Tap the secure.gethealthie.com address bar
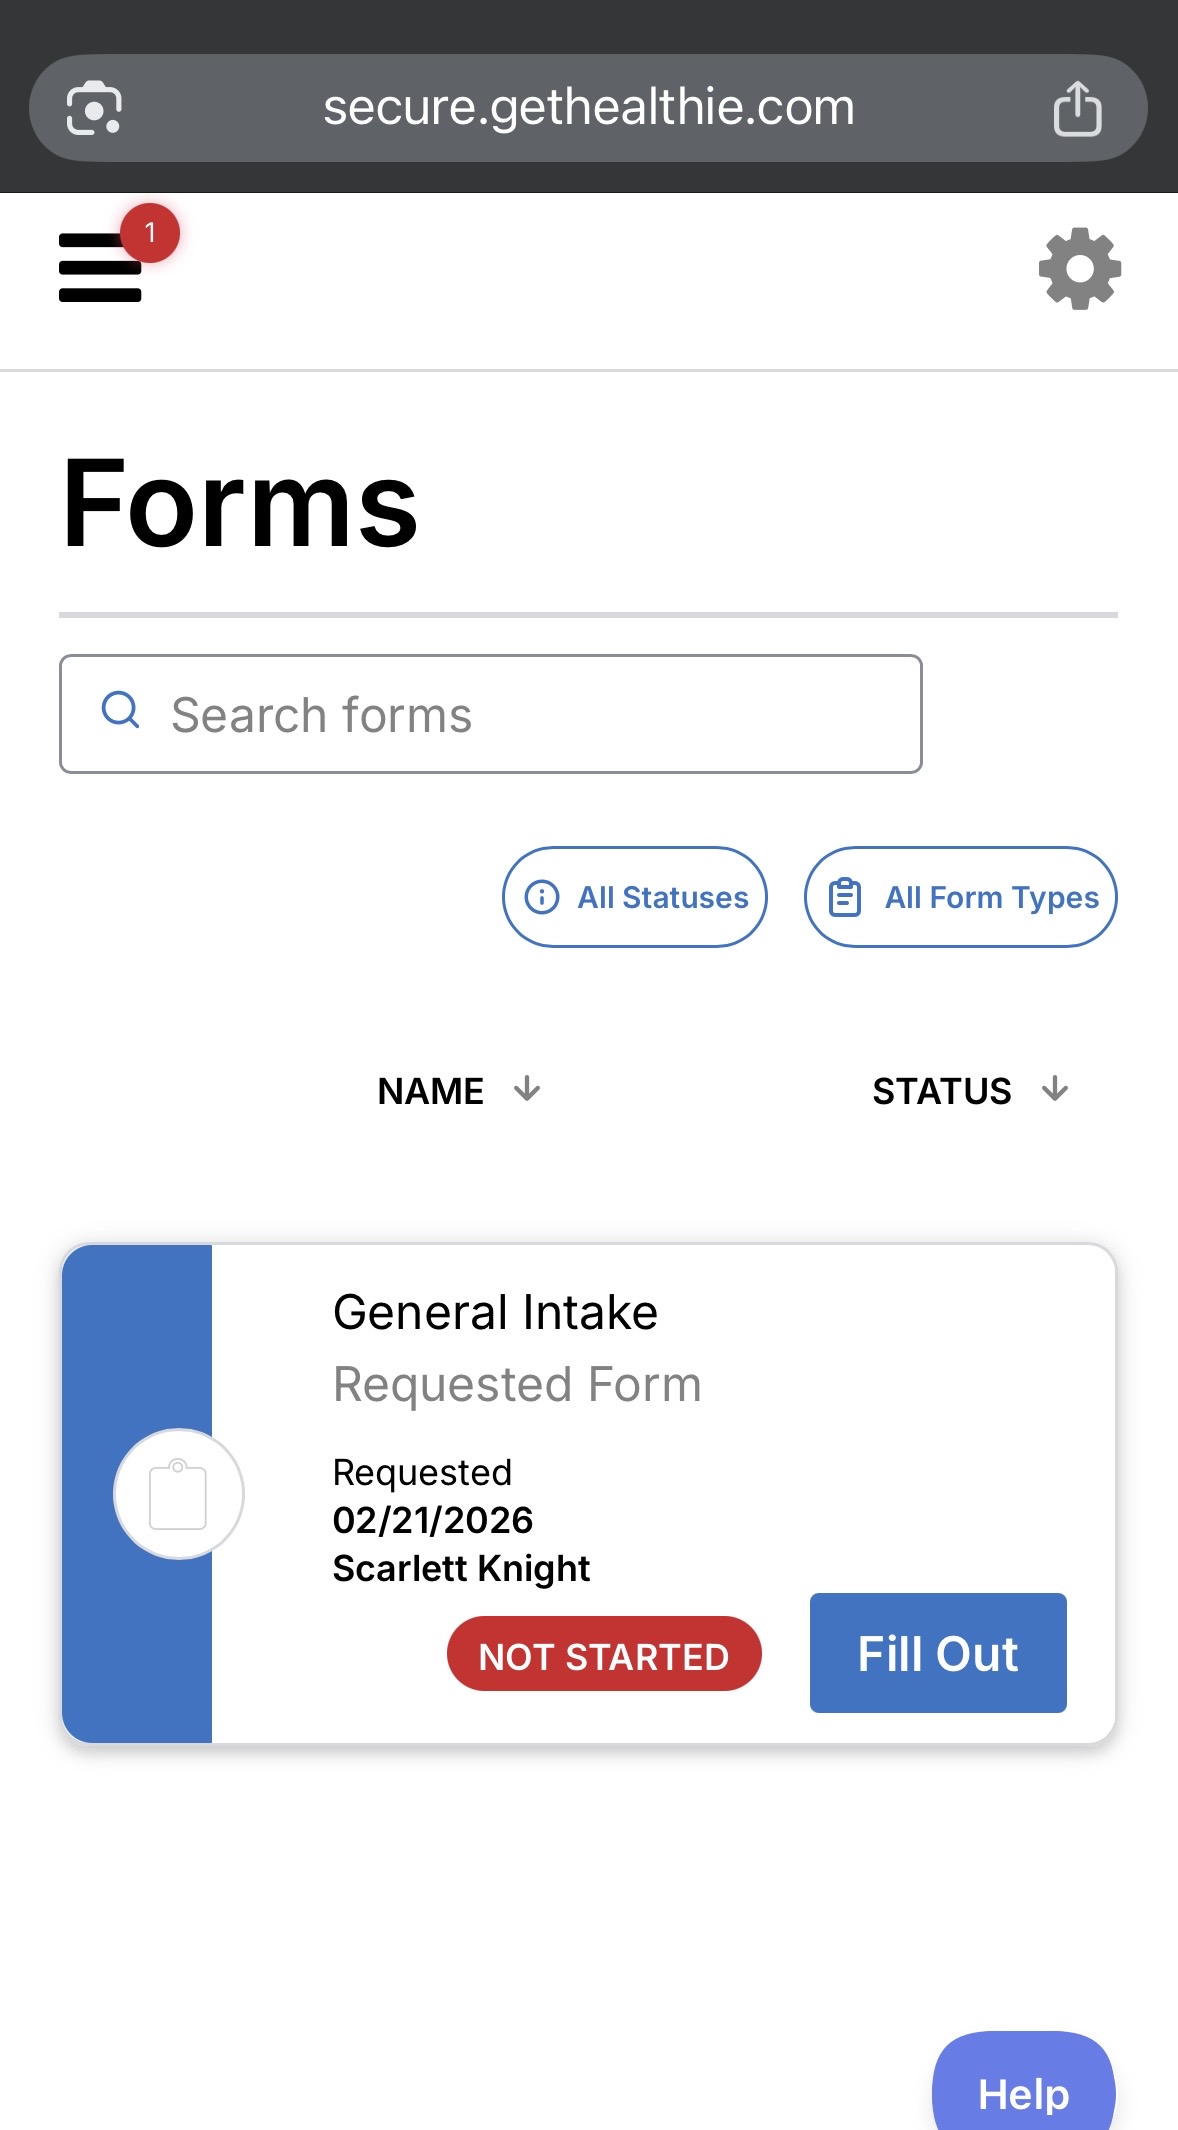 (x=588, y=108)
